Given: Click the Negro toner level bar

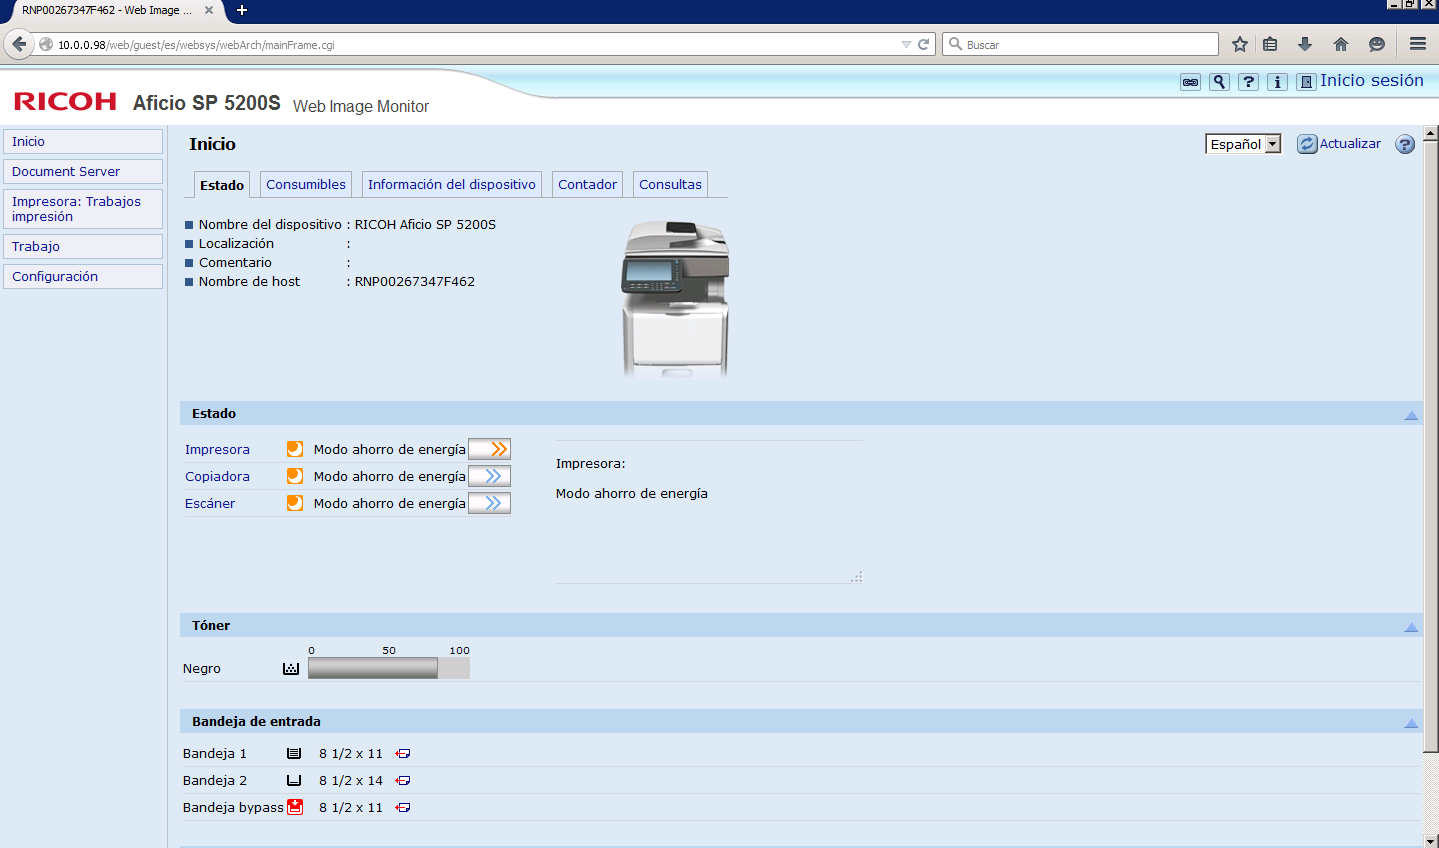Looking at the screenshot, I should tap(389, 668).
